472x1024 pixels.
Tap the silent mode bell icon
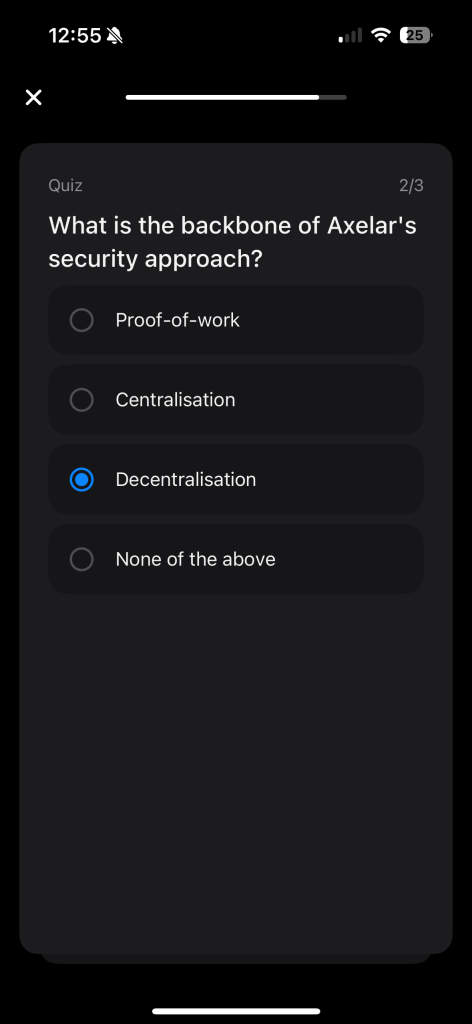pyautogui.click(x=115, y=36)
